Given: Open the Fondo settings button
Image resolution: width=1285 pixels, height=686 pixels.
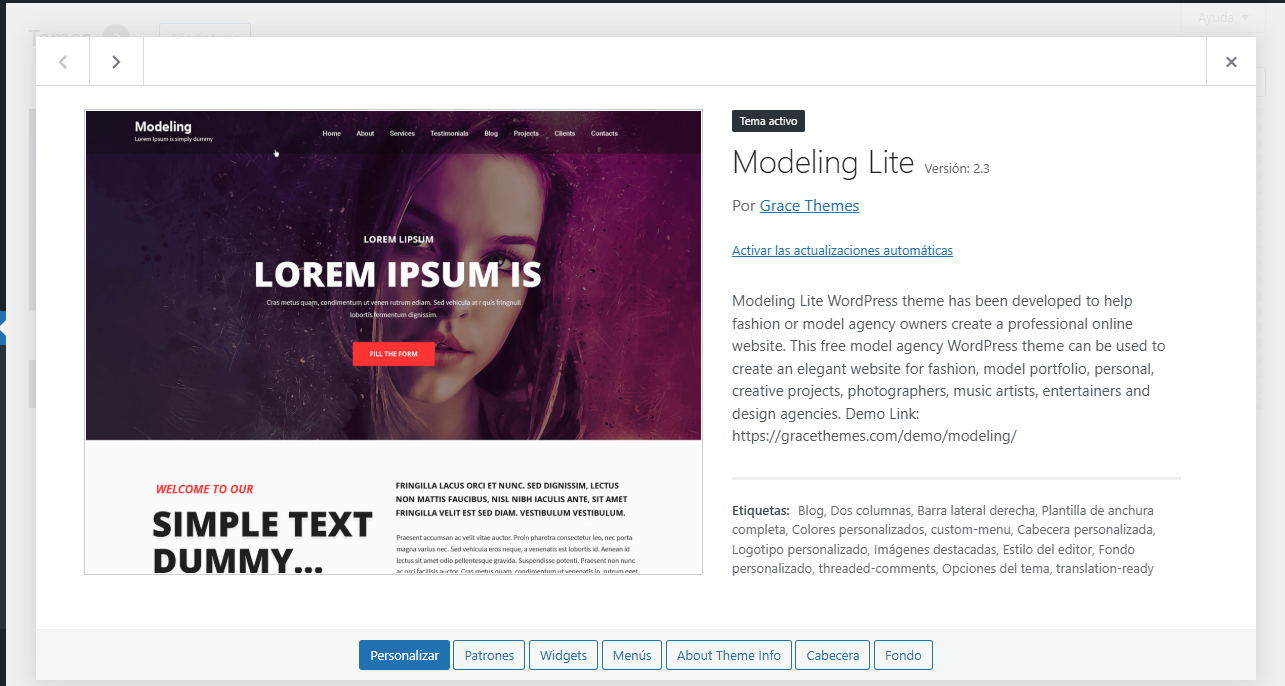Looking at the screenshot, I should [903, 656].
